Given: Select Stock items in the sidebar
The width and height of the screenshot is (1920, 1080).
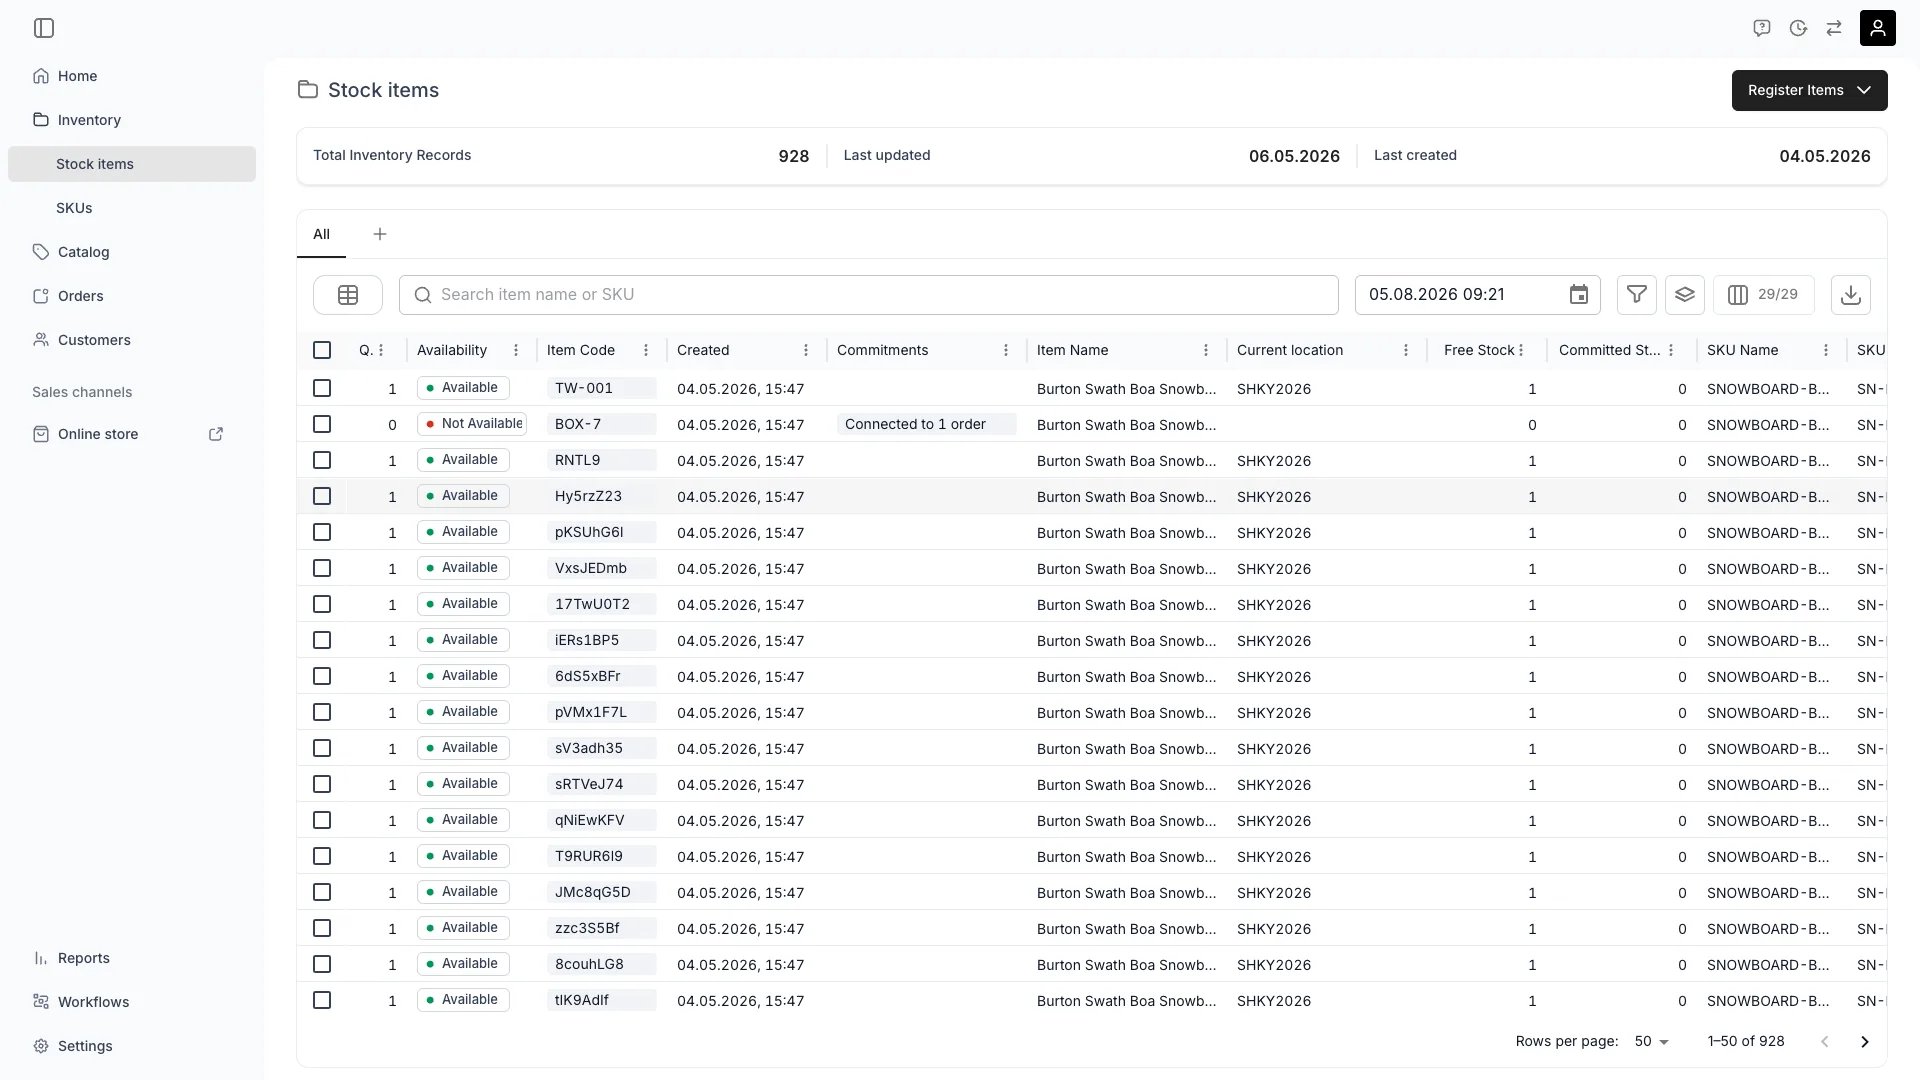Looking at the screenshot, I should [x=132, y=164].
